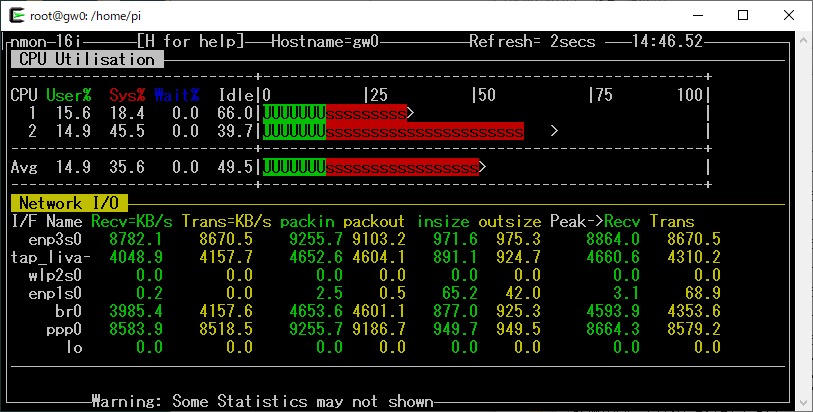Viewport: 813px width, 412px height.
Task: Click the scrollbar up arrow
Action: point(803,39)
